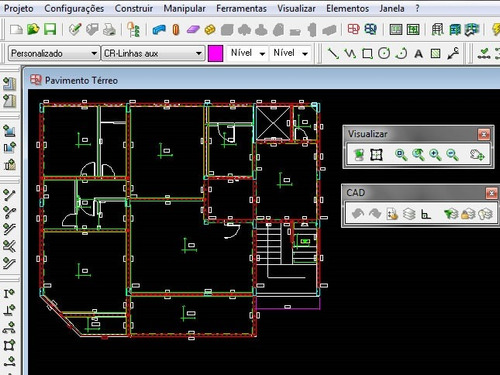Click the purple slab element icon
Viewport: 500px width, 375px height.
click(x=193, y=30)
